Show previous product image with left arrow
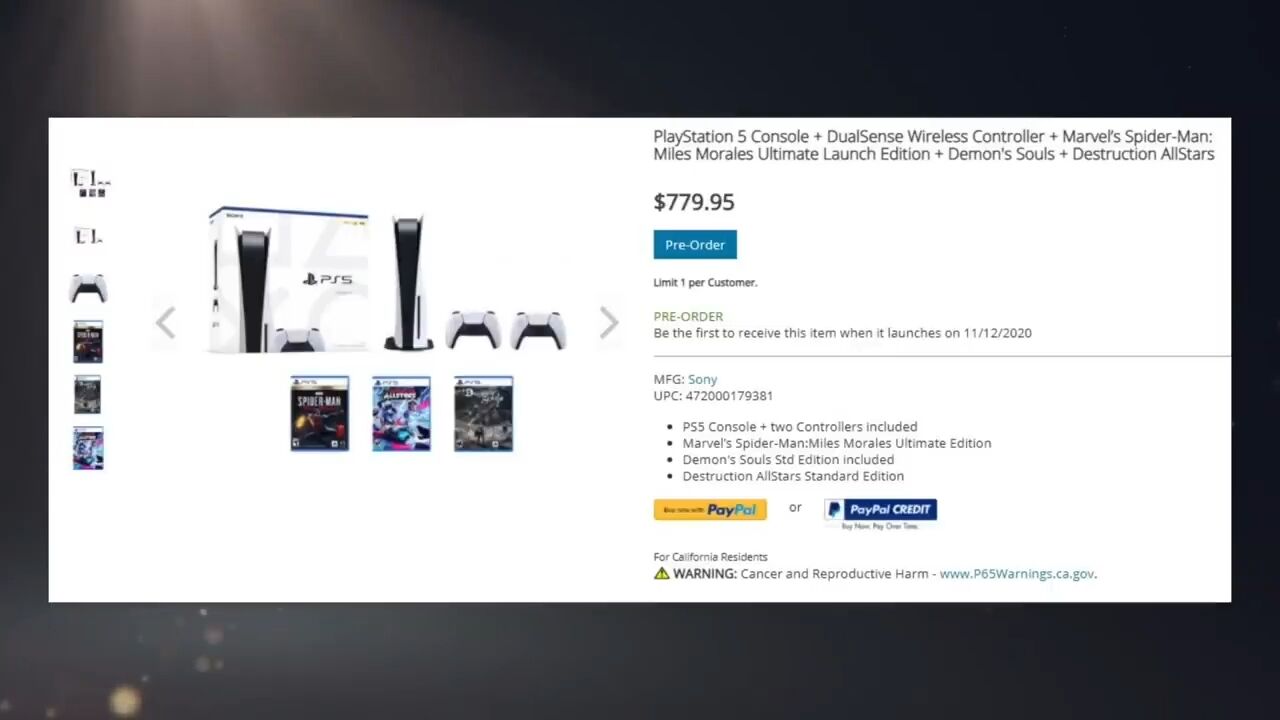The image size is (1280, 720). (x=166, y=323)
